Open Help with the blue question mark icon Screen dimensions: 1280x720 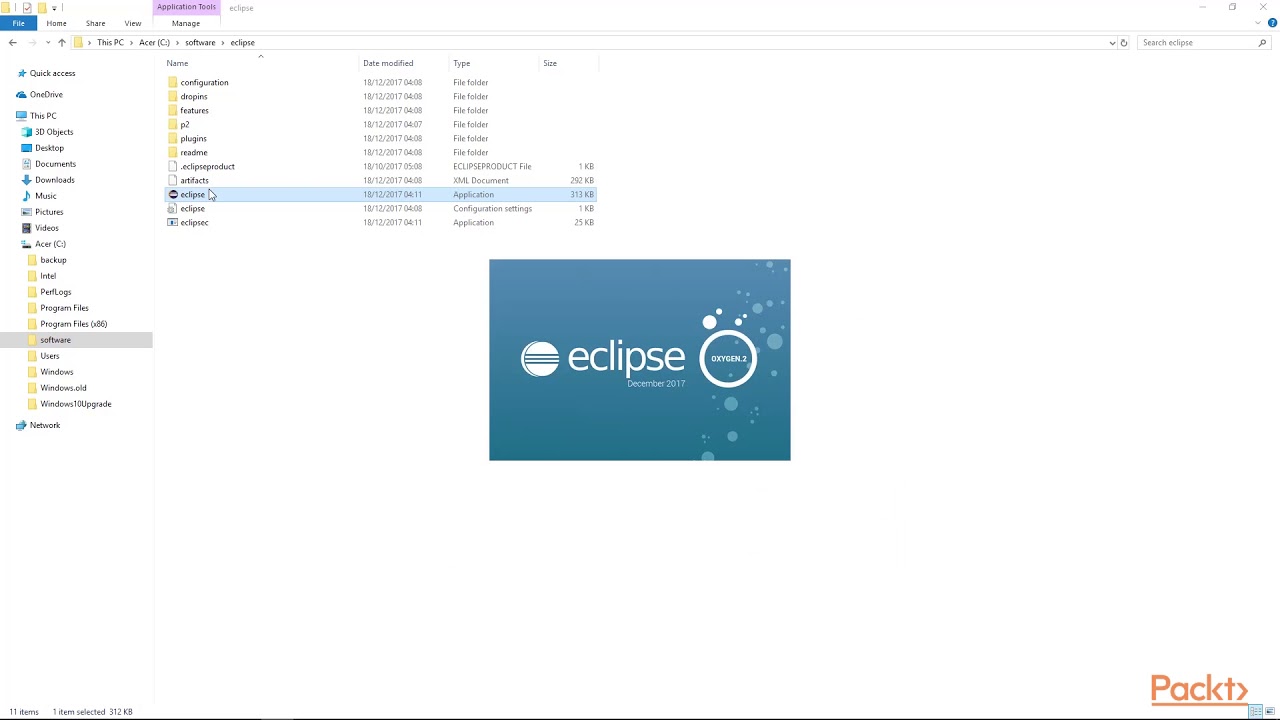coord(1272,23)
